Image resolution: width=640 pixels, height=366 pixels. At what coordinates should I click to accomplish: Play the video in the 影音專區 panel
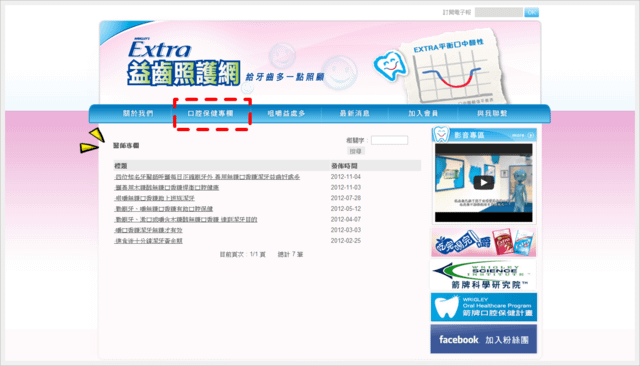(484, 182)
